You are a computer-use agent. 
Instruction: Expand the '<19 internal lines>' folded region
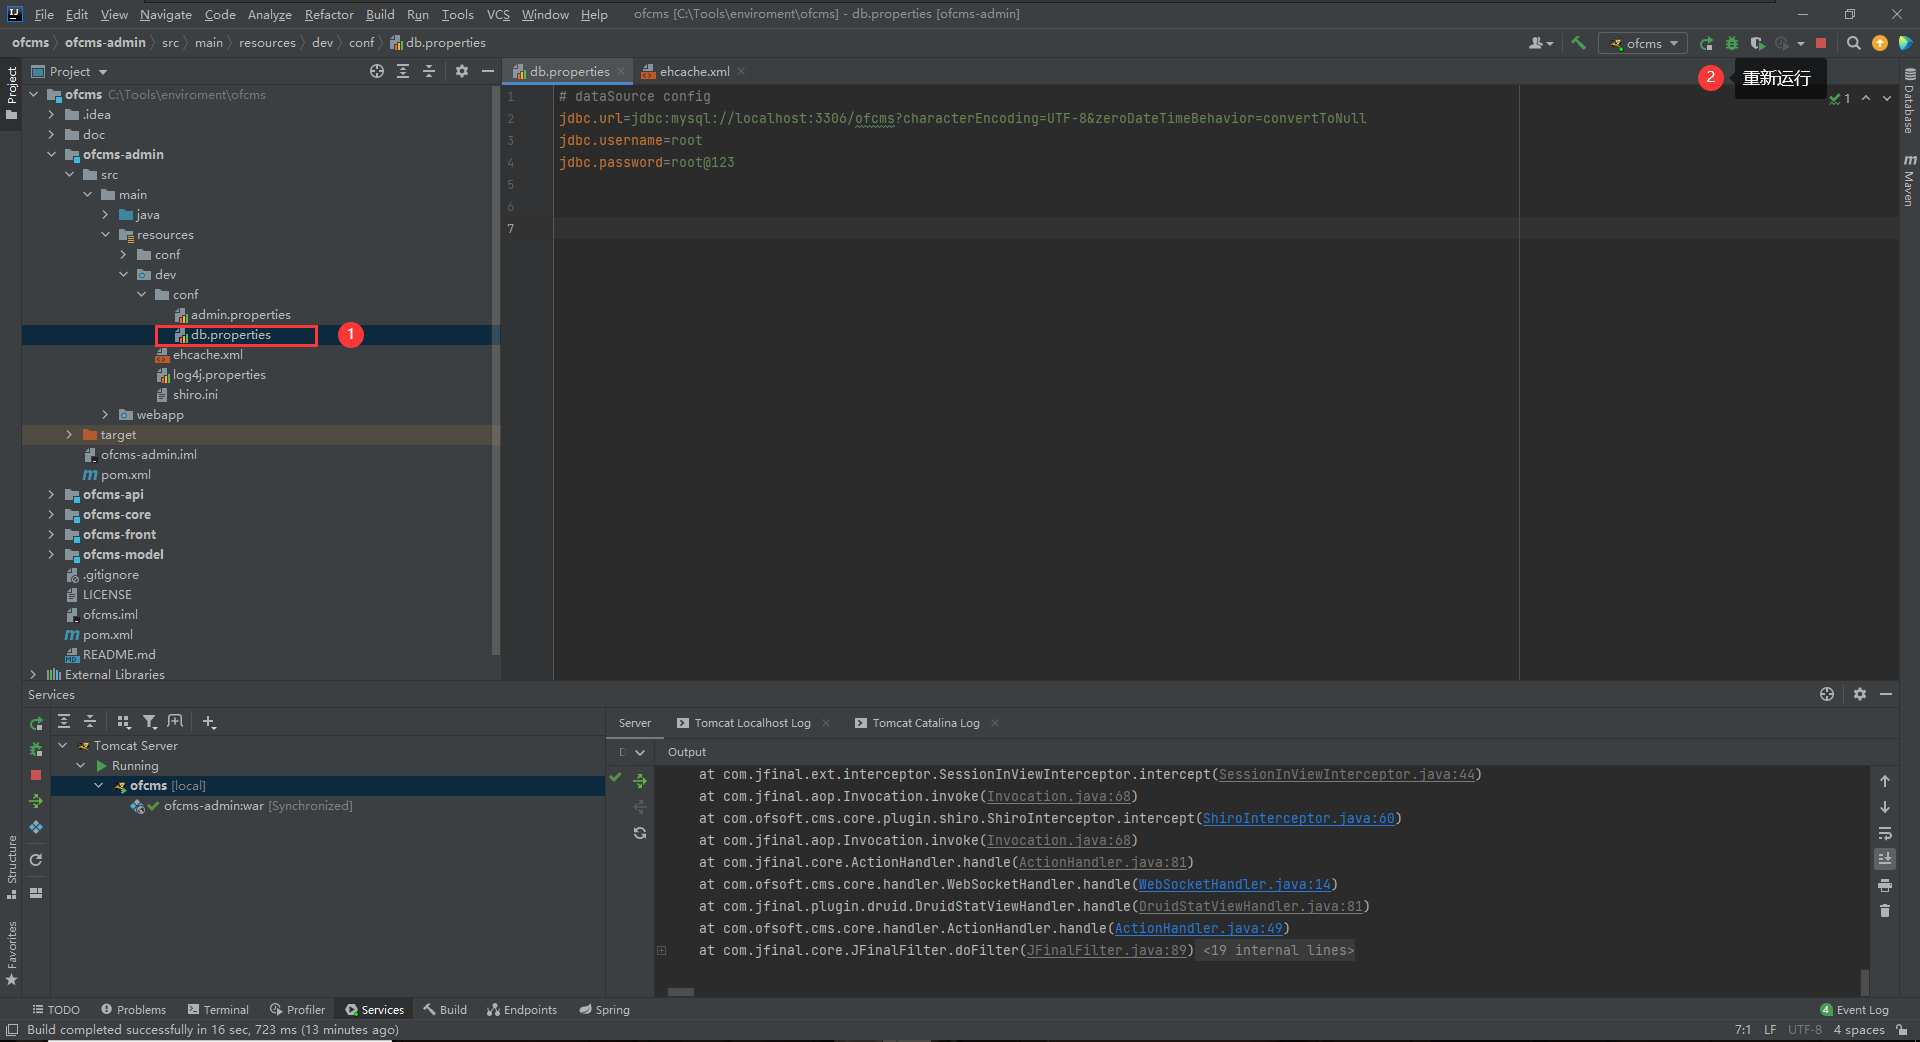pos(1278,950)
